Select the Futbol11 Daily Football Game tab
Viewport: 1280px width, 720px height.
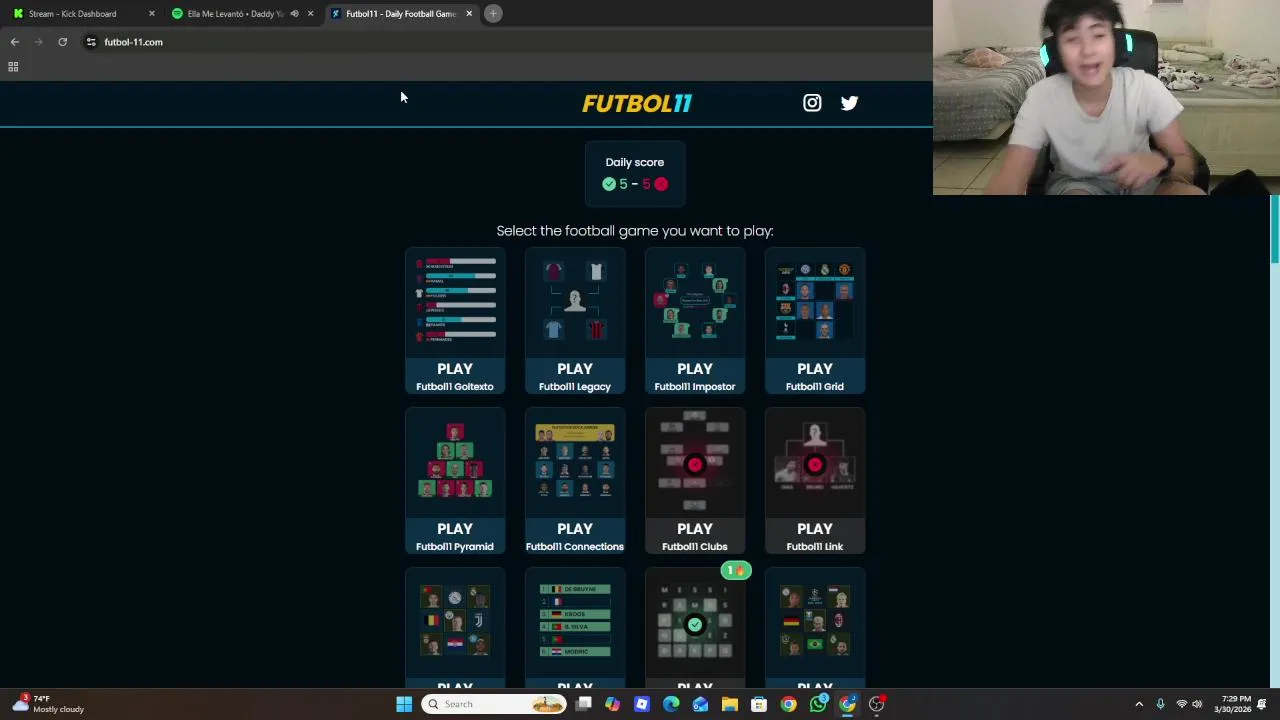click(400, 14)
